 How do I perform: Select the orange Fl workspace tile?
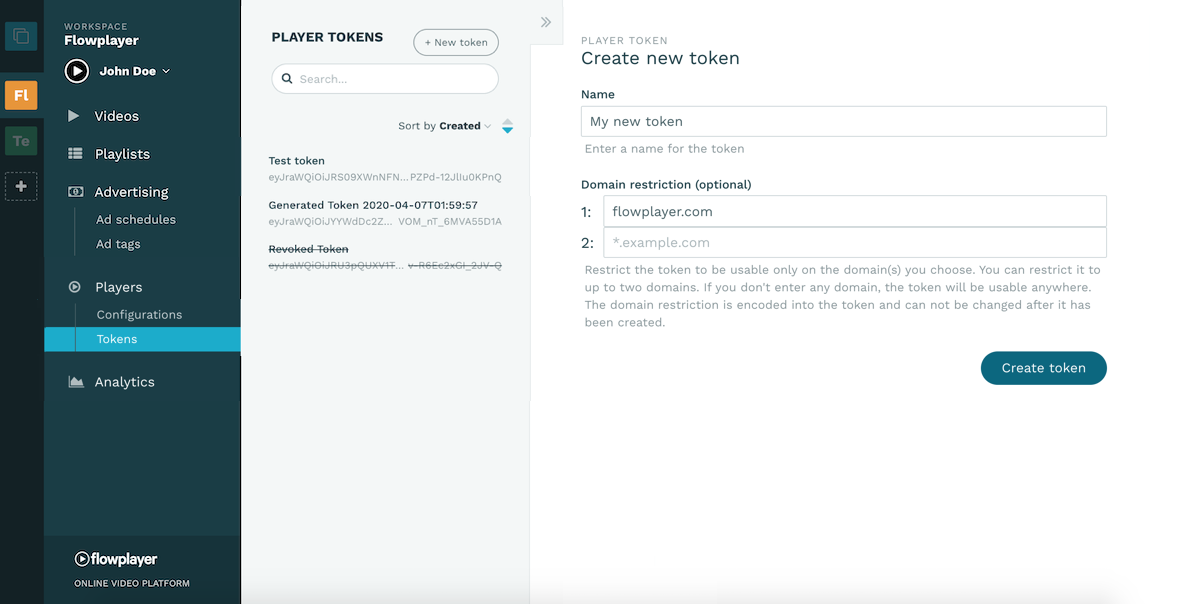pyautogui.click(x=21, y=96)
